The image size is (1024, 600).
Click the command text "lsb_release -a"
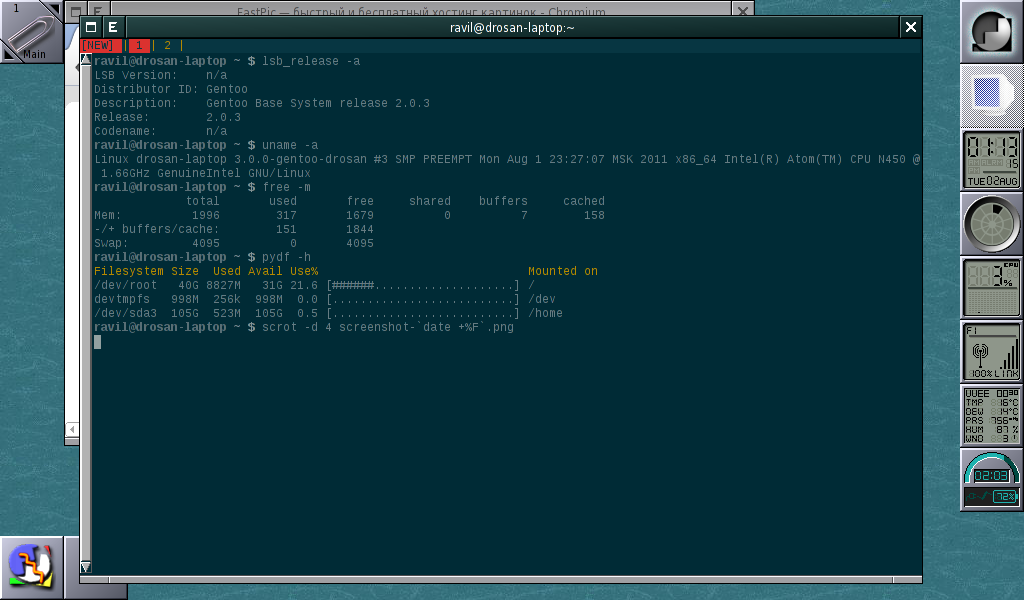(311, 61)
